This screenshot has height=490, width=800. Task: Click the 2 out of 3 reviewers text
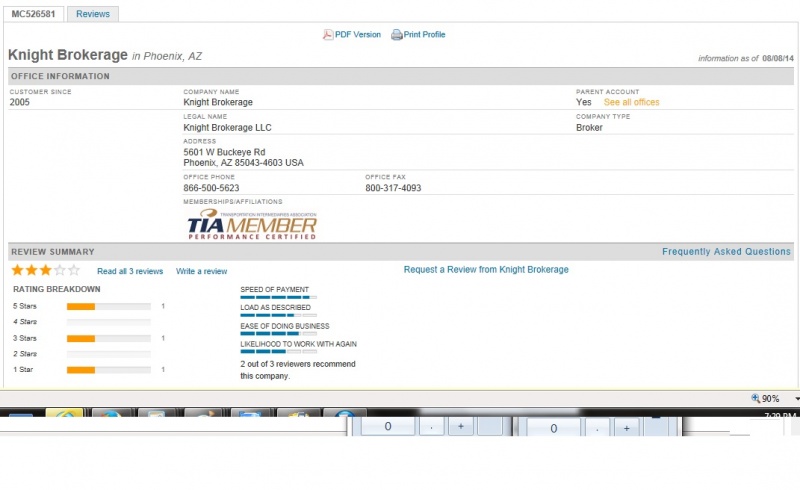[298, 370]
